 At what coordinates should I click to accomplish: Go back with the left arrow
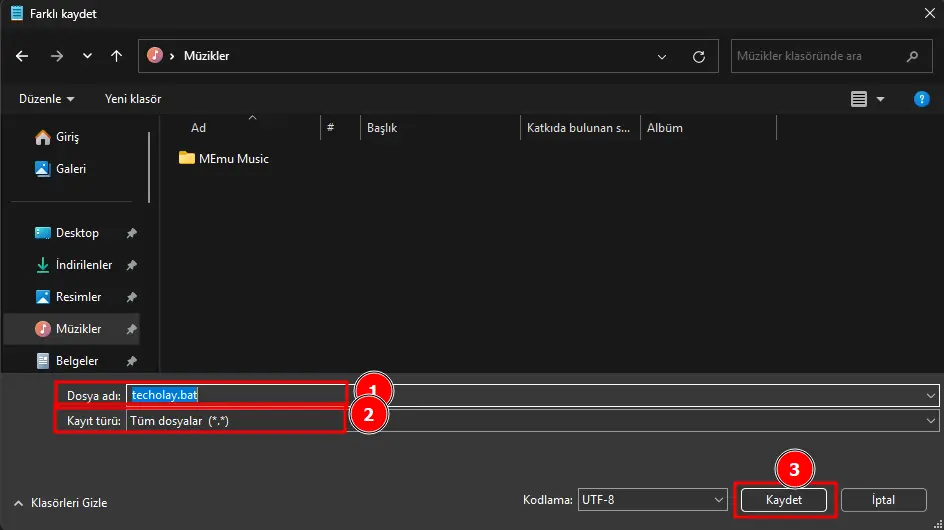(22, 56)
